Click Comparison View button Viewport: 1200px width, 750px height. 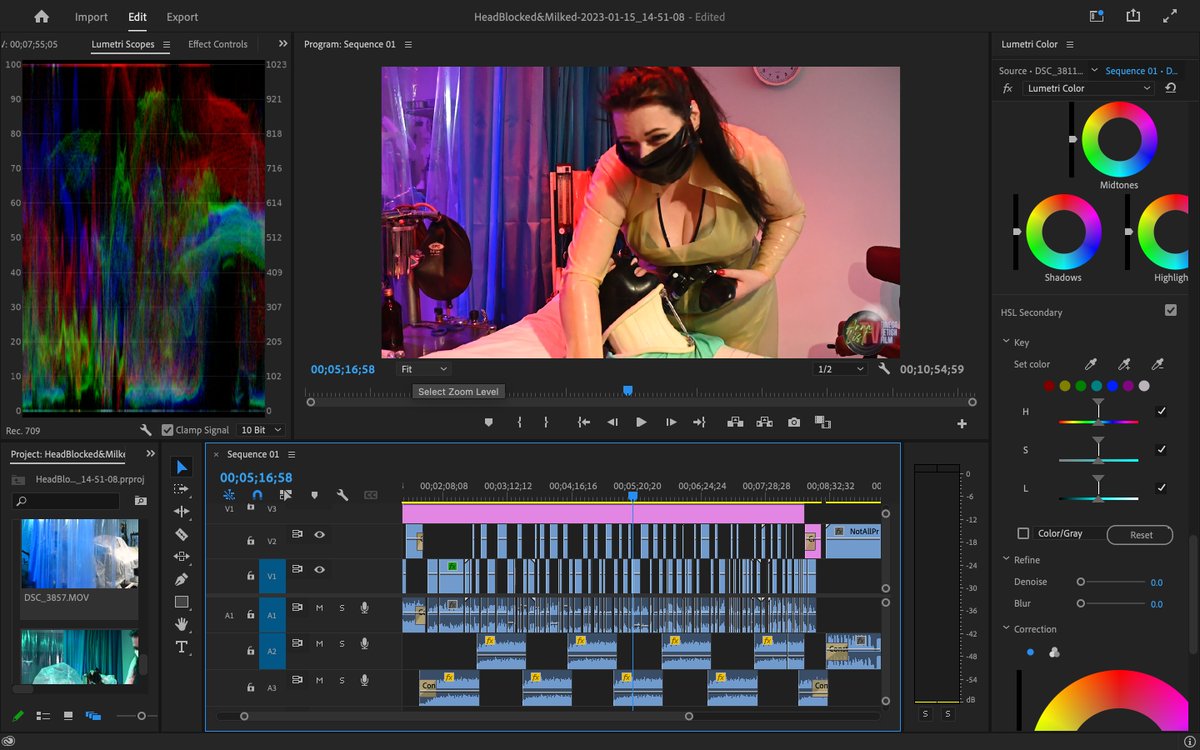[823, 422]
